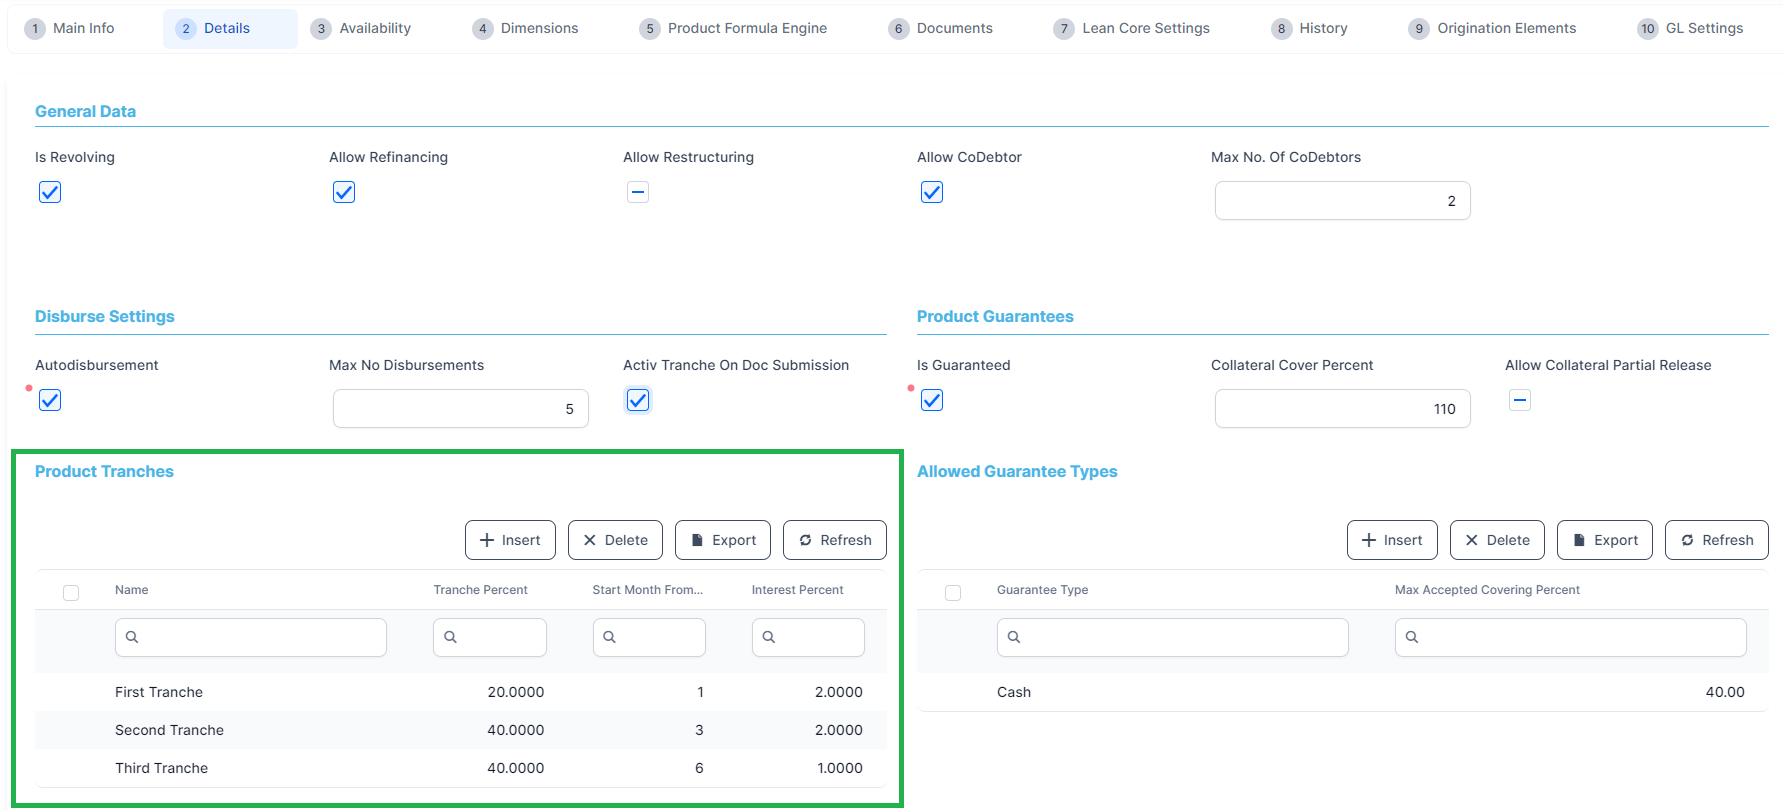Click the Max No. Of CoDebtors field
The height and width of the screenshot is (811, 1783).
[1342, 201]
